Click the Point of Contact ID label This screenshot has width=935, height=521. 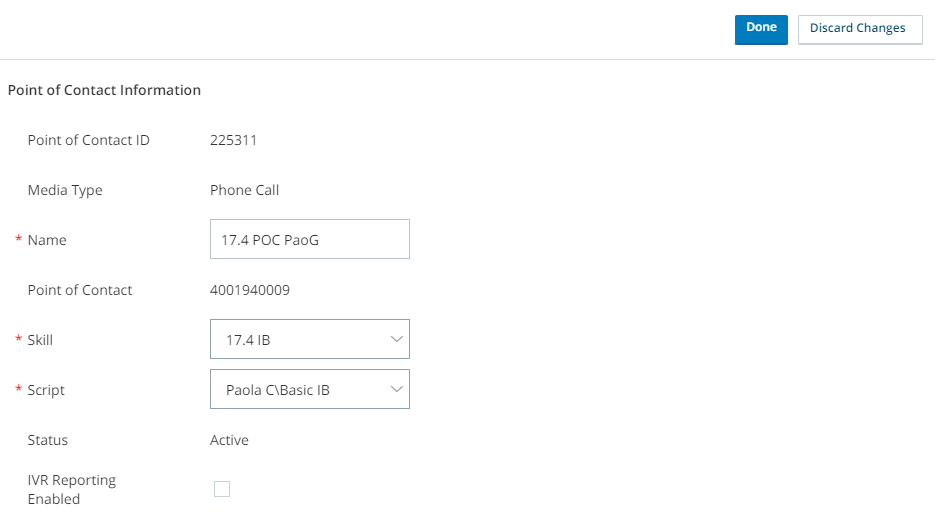(89, 140)
